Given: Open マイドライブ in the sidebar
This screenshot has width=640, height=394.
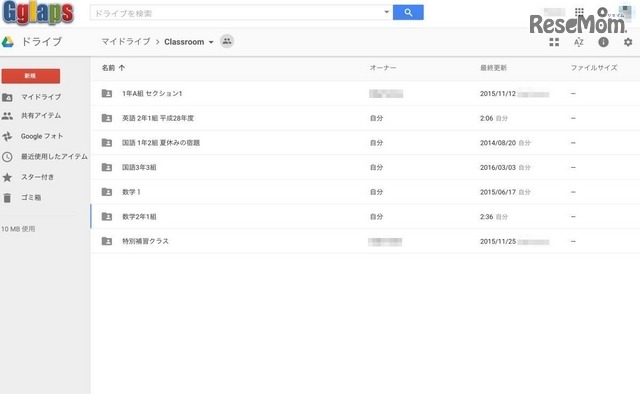Looking at the screenshot, I should point(41,97).
